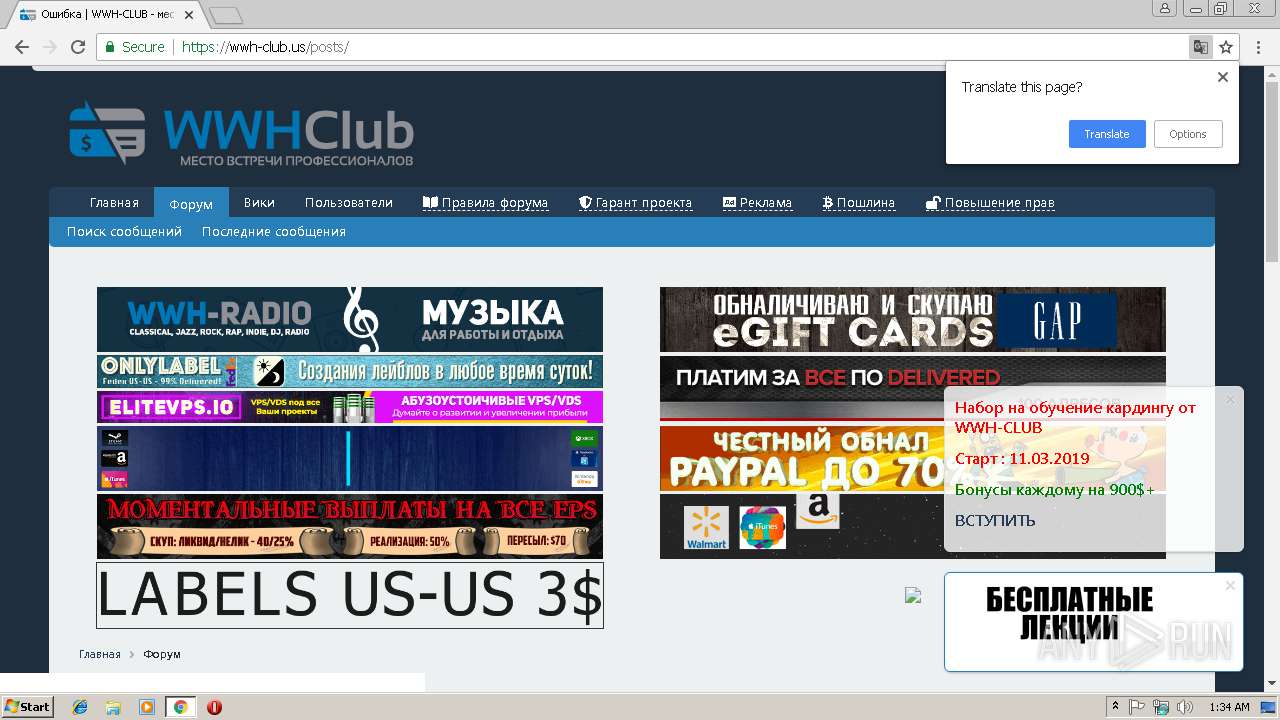Open the Пошлина link
Viewport: 1280px width, 720px height.
[x=858, y=202]
